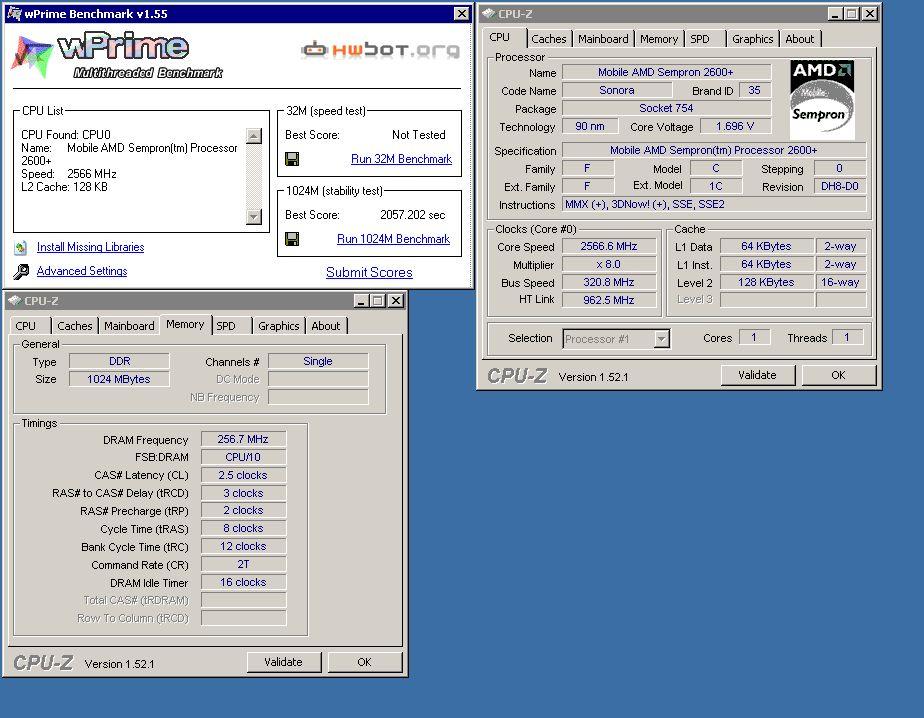924x718 pixels.
Task: Click the Core Voltage 1.696 V value
Action: [x=735, y=126]
